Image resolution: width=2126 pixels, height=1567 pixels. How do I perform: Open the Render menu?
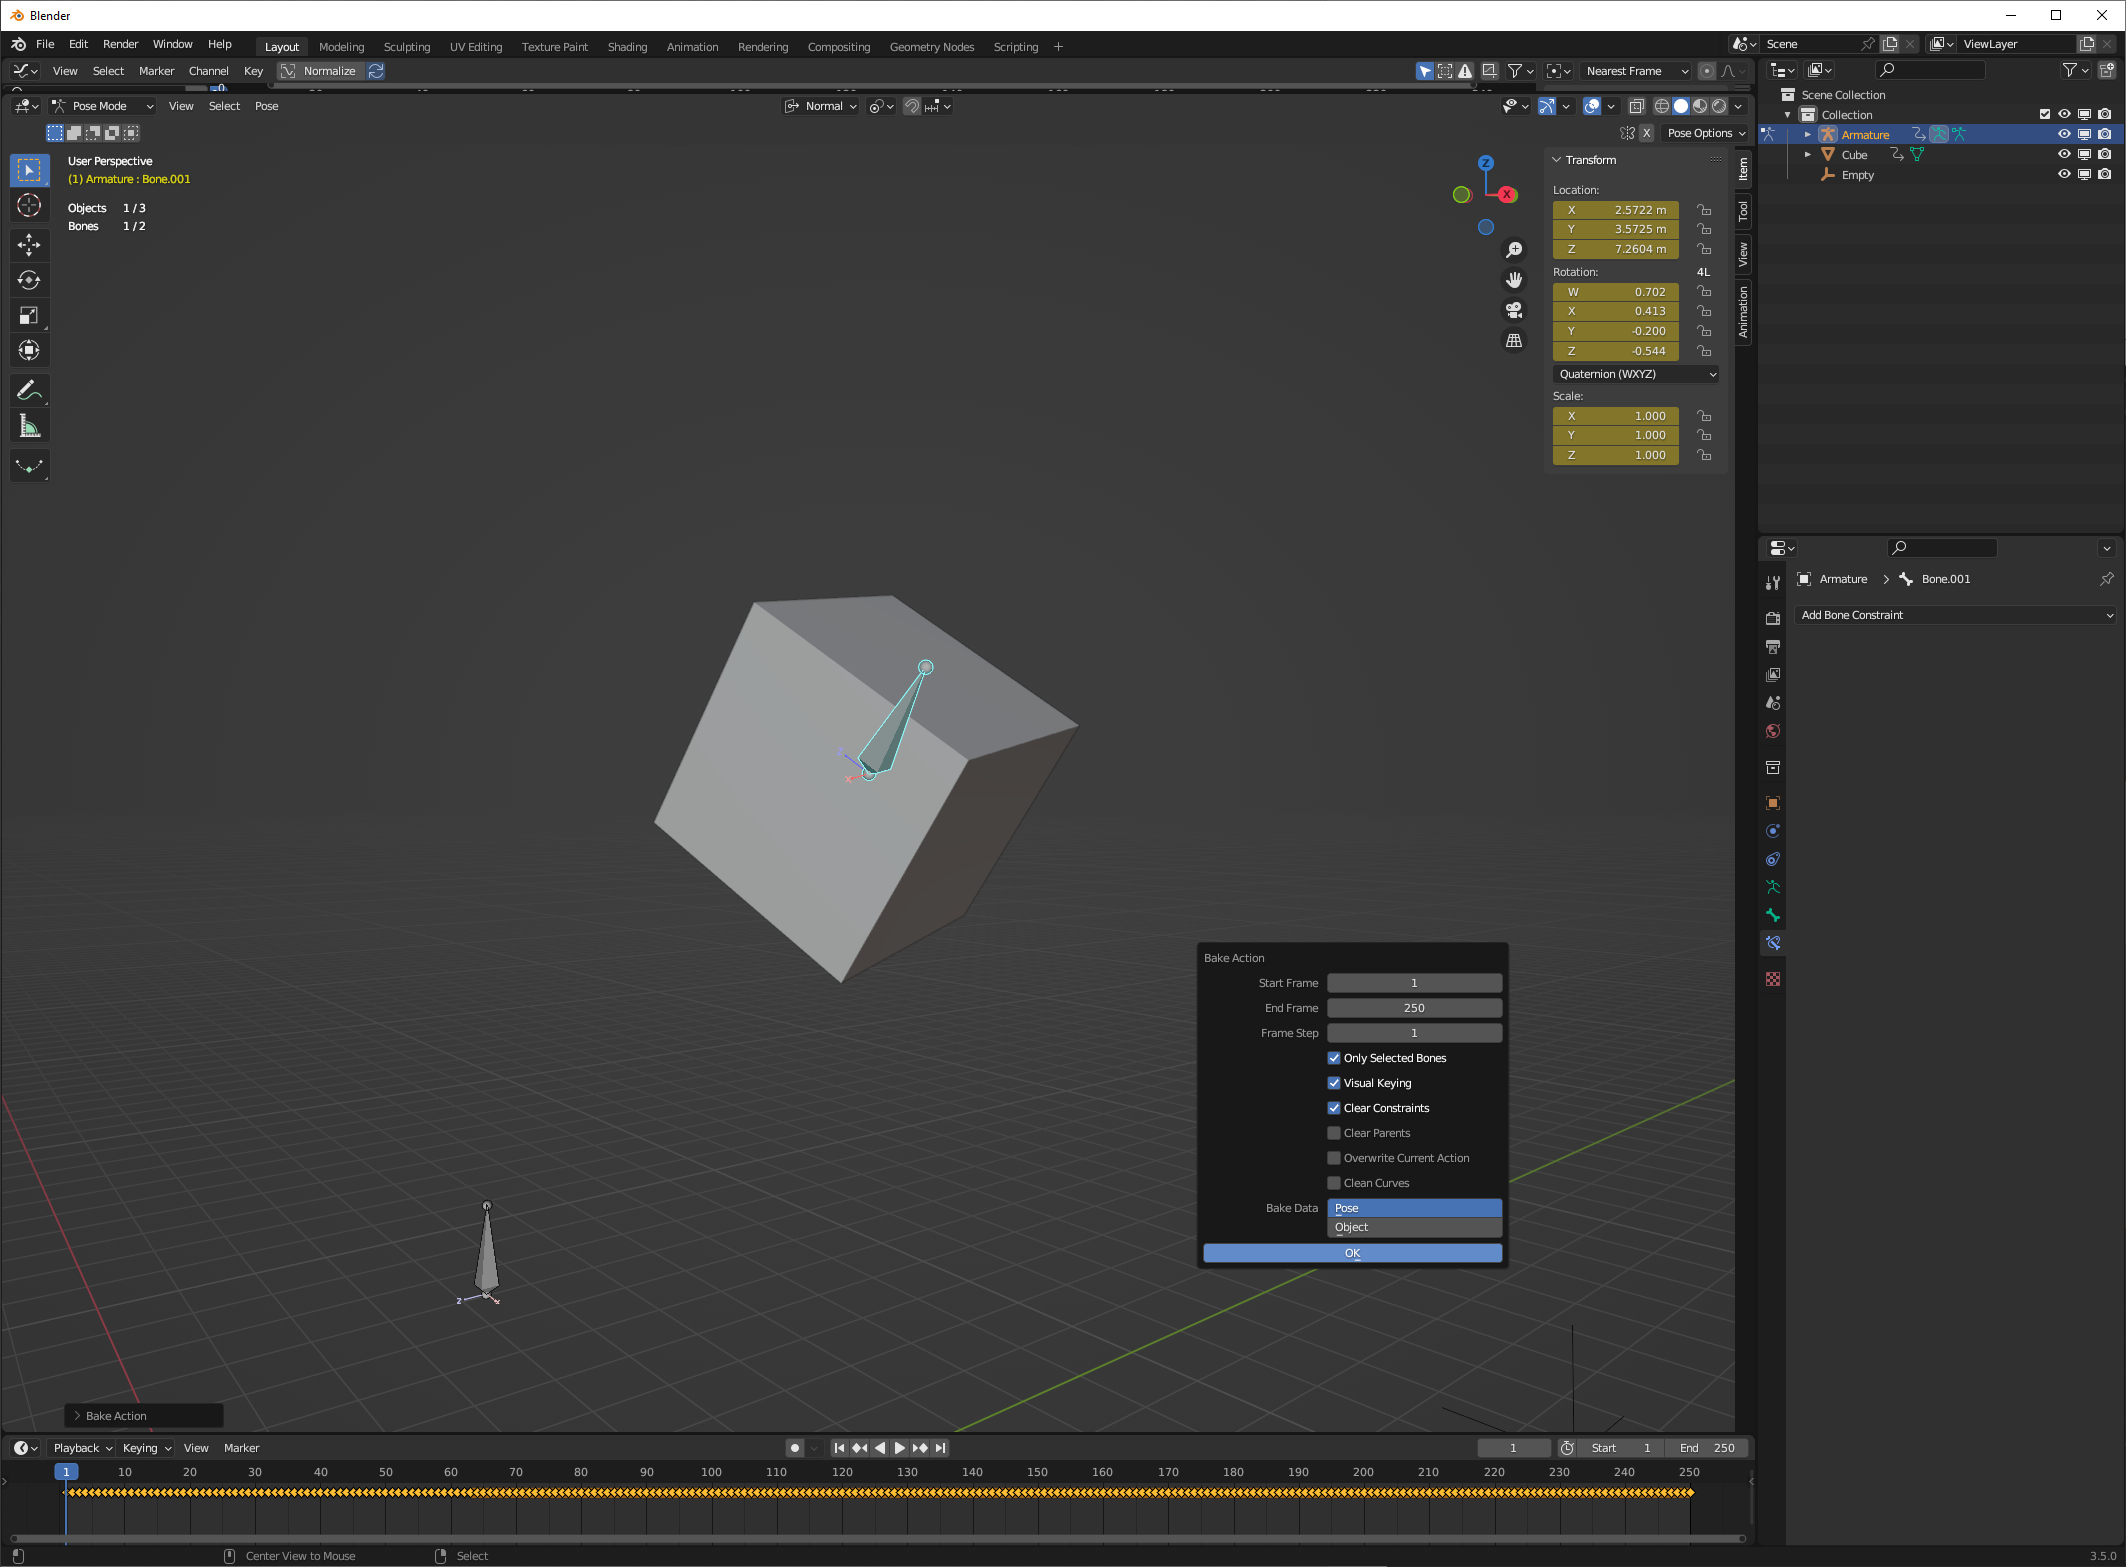[x=120, y=44]
